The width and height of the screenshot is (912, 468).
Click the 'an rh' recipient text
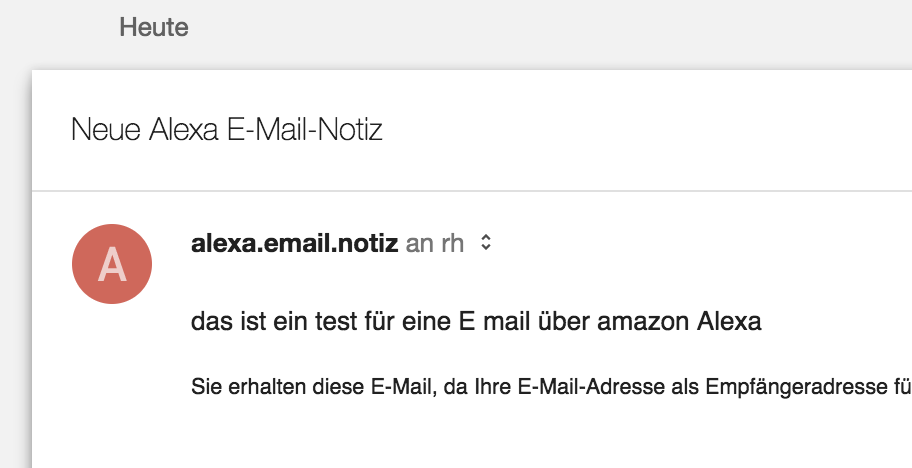point(435,243)
